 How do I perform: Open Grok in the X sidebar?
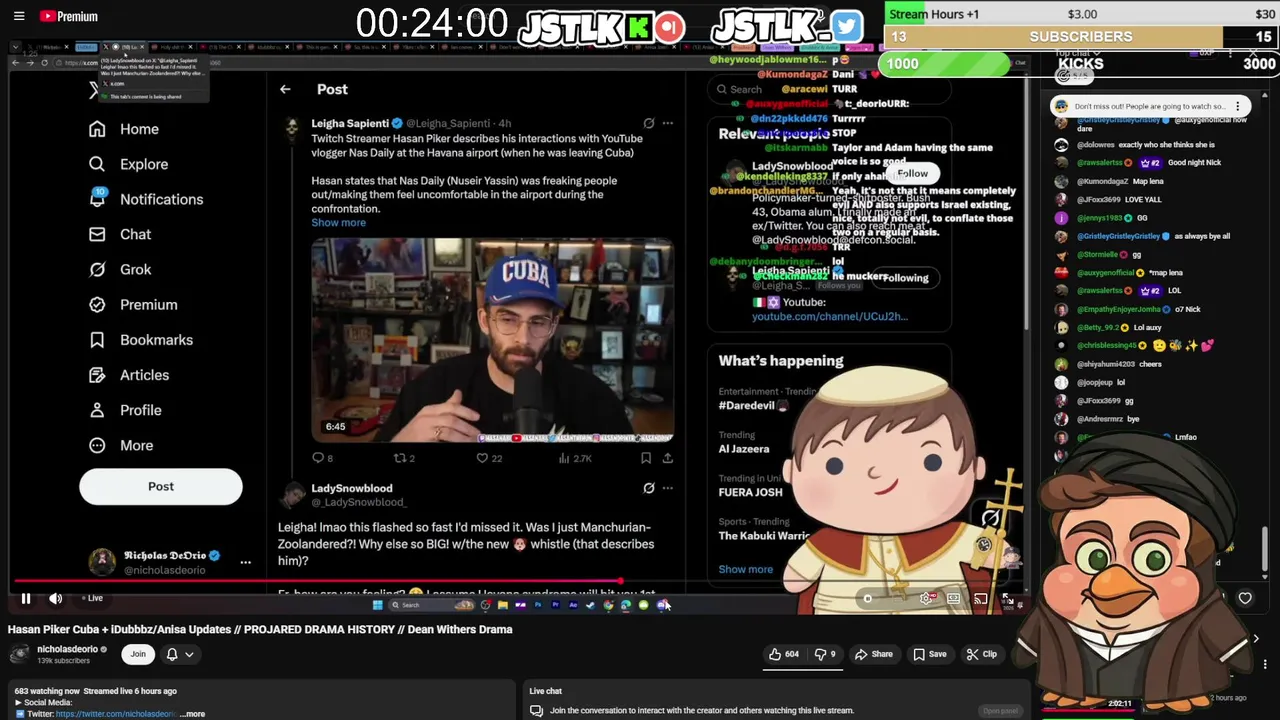tap(121, 270)
